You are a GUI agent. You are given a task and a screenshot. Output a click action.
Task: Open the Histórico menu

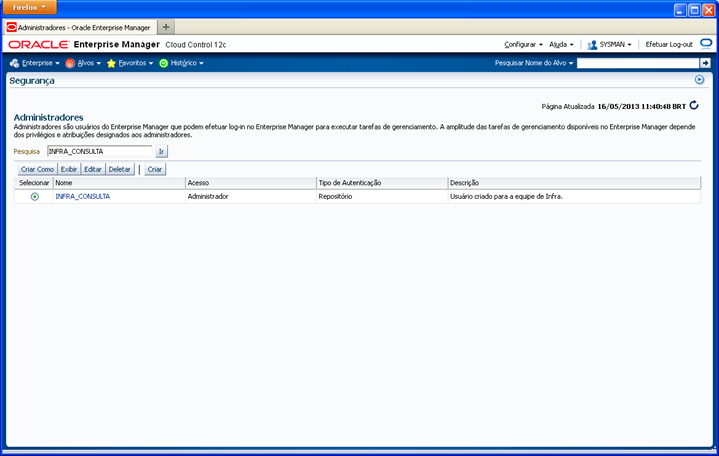(x=187, y=63)
